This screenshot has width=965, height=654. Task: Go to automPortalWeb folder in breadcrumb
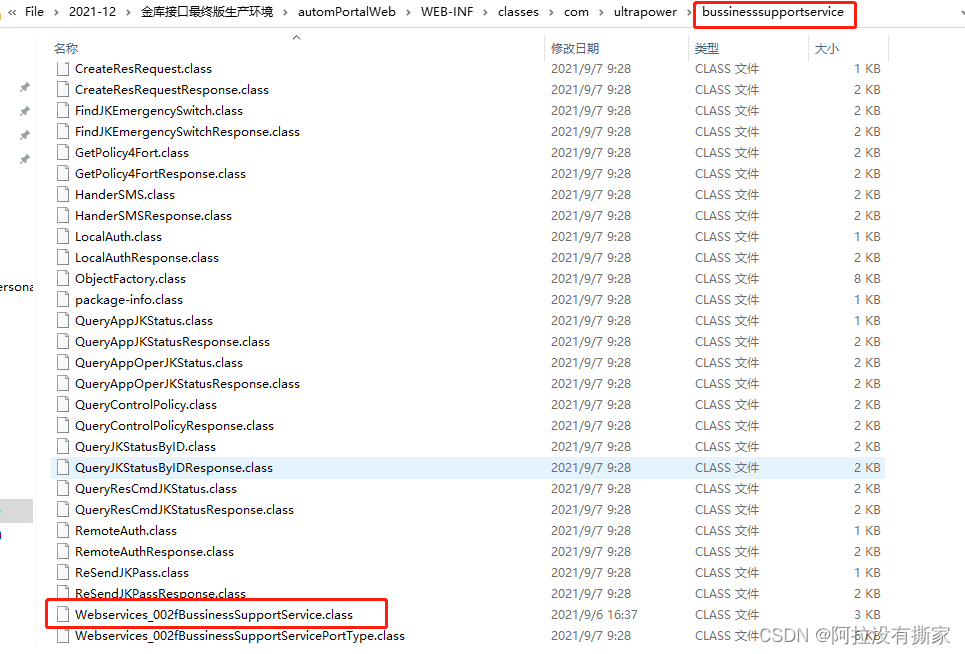click(x=347, y=12)
